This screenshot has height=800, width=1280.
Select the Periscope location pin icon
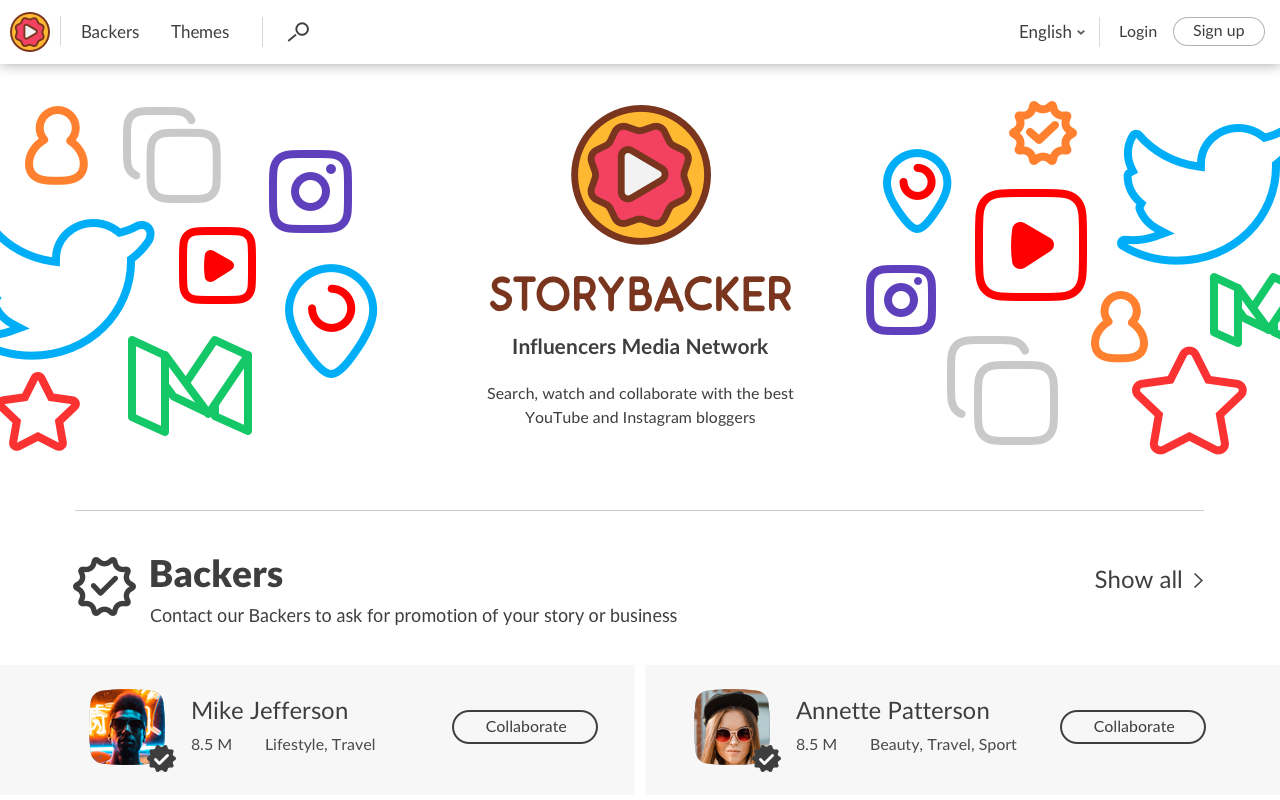click(331, 318)
